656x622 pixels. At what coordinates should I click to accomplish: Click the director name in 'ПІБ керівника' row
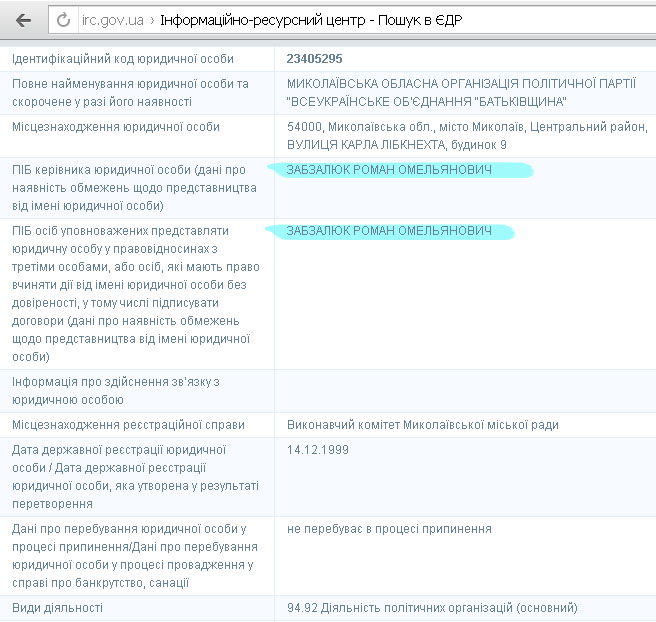[389, 170]
